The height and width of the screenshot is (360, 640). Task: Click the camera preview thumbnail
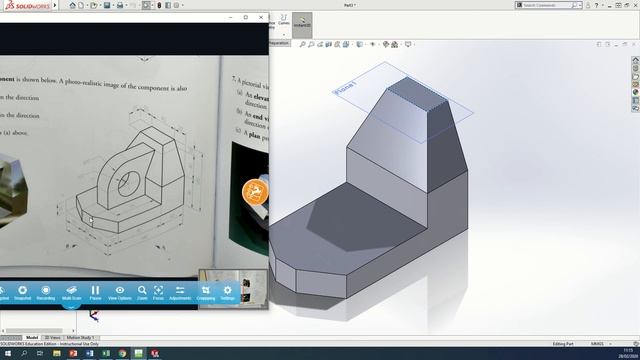click(x=233, y=289)
